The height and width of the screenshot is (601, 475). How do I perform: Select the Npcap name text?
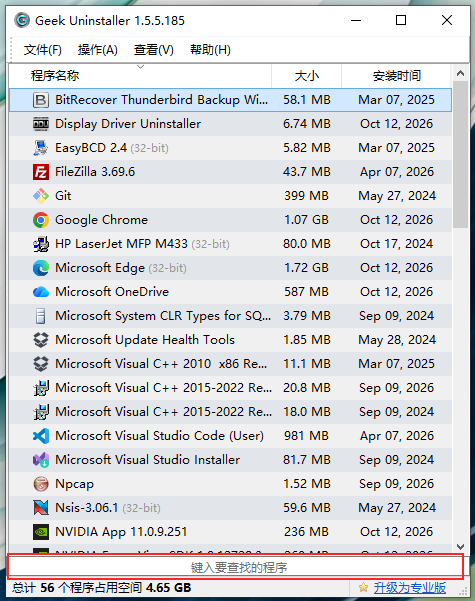(x=74, y=484)
